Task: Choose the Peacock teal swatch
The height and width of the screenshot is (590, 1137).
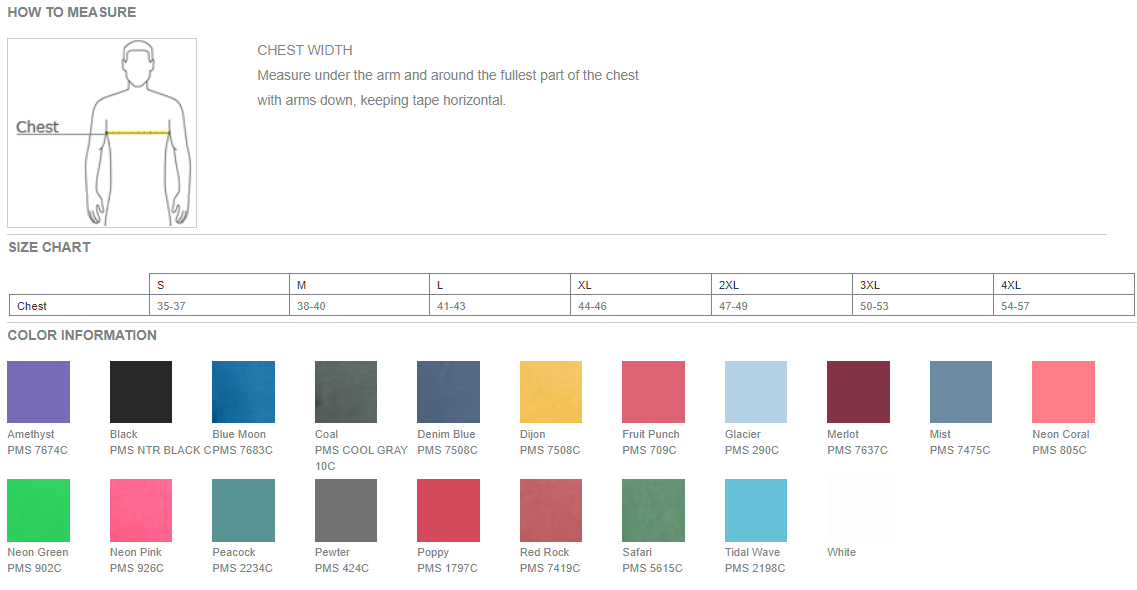Action: tap(243, 510)
